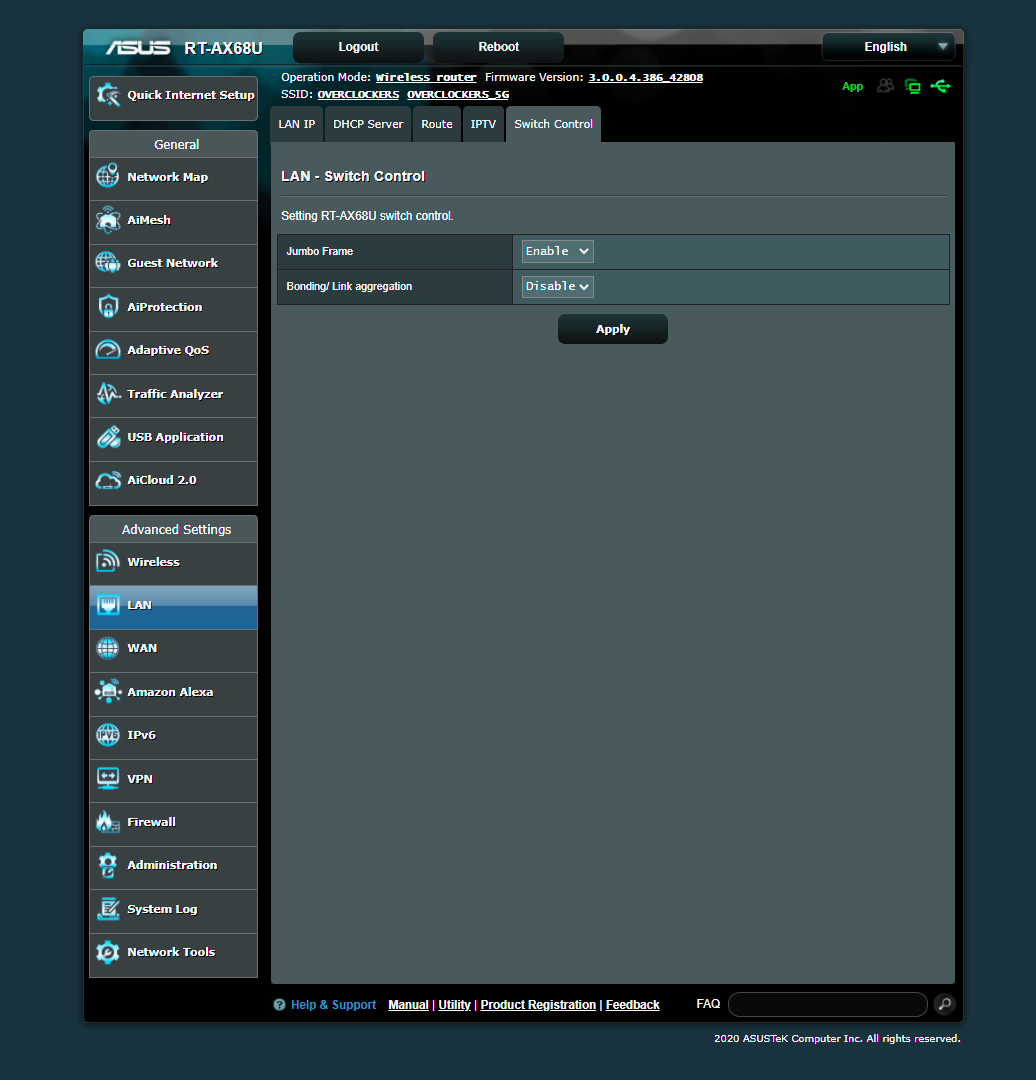Open the Wireless router operation mode link
1036x1080 pixels.
click(426, 77)
